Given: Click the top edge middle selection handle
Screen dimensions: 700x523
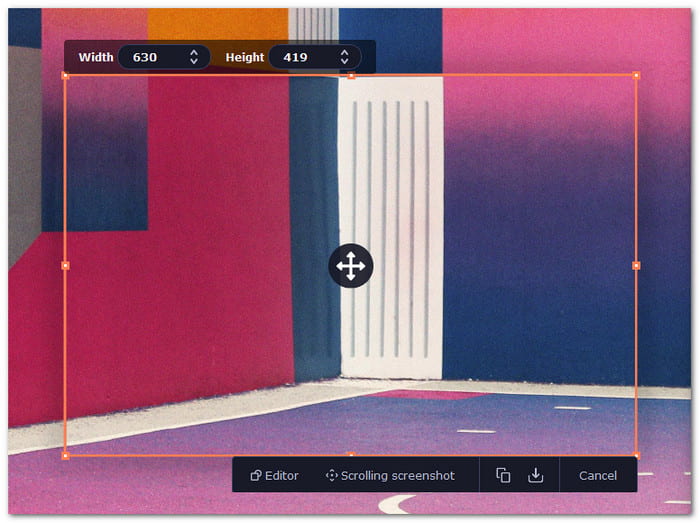Looking at the screenshot, I should (351, 76).
